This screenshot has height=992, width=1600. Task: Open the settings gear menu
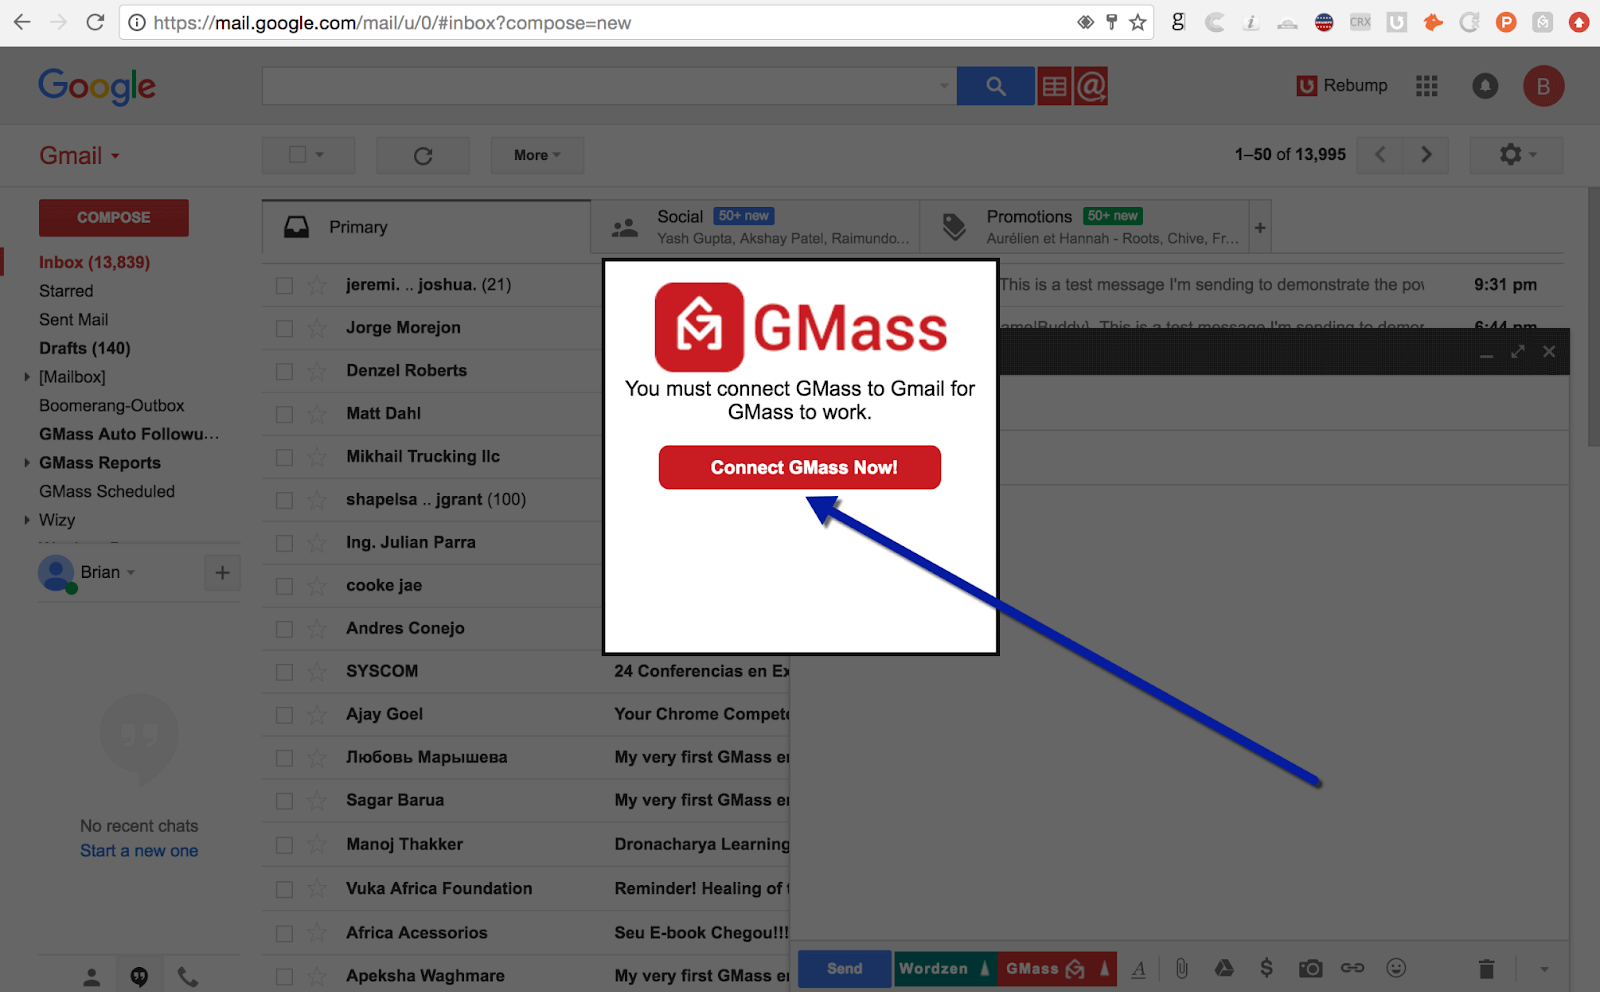click(x=1516, y=154)
